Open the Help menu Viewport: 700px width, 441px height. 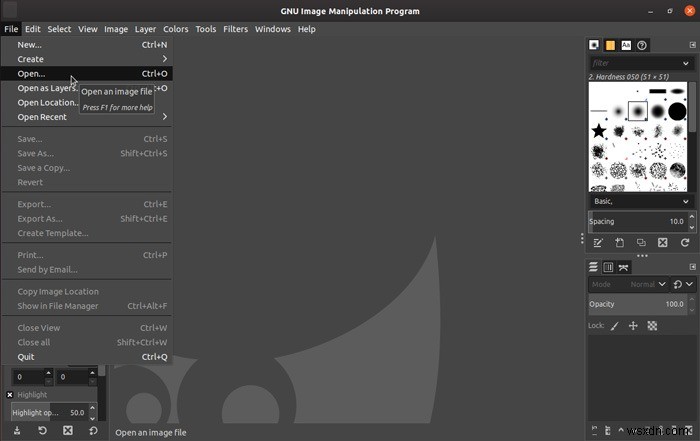pos(307,29)
